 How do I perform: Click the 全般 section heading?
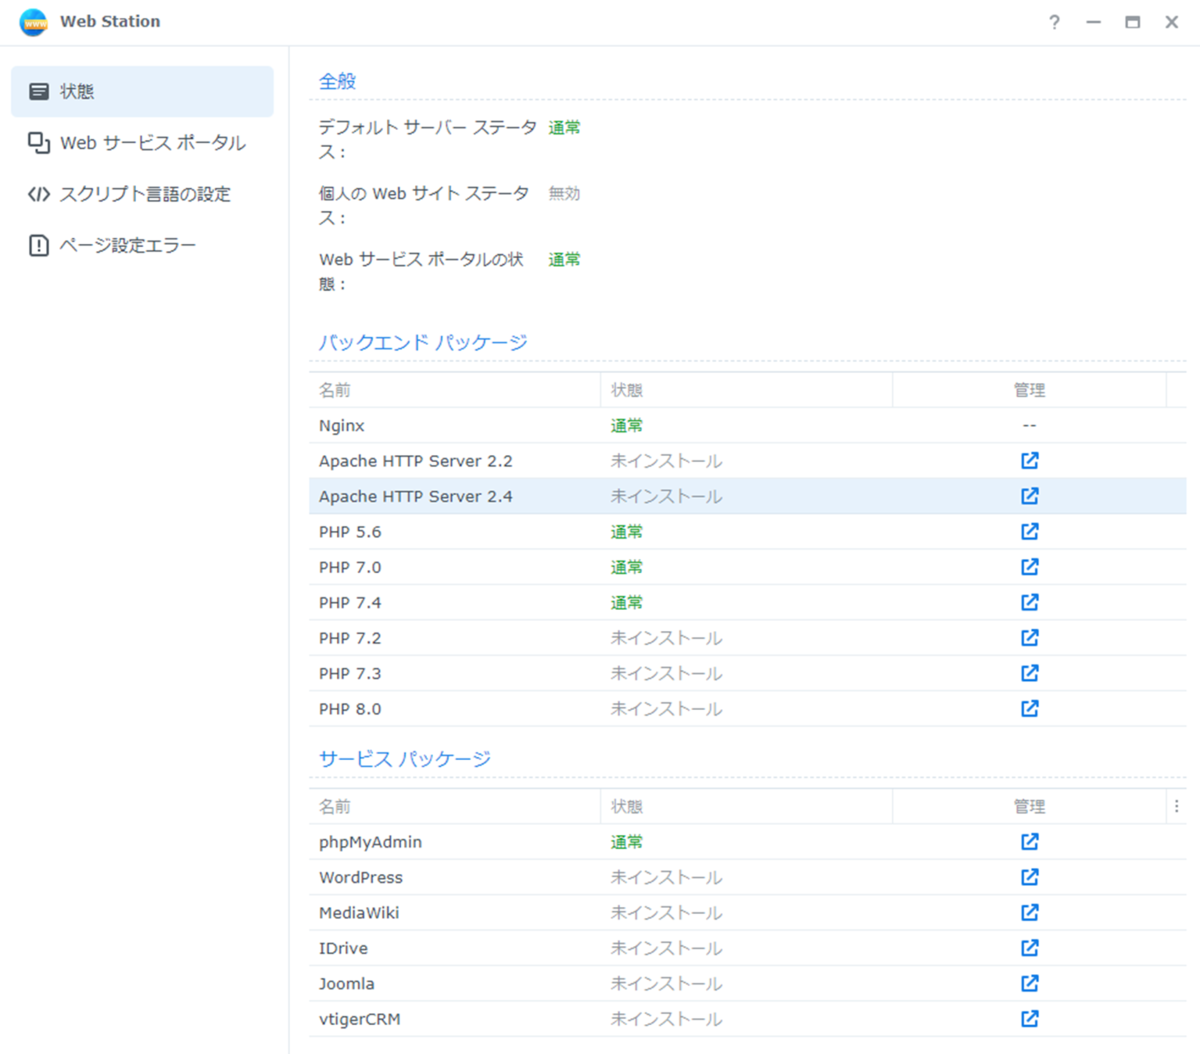click(x=337, y=81)
